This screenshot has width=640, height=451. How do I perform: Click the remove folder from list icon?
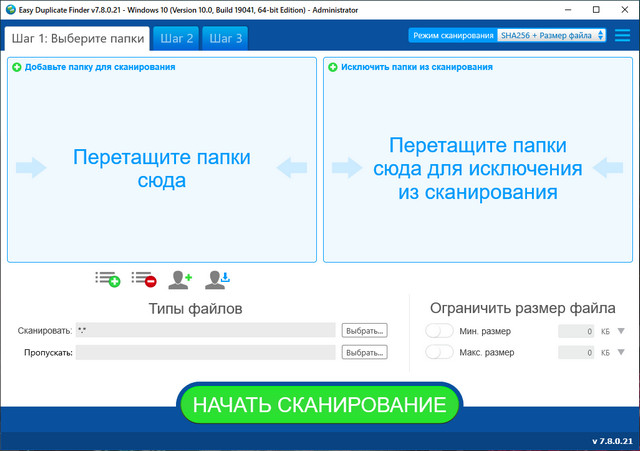coord(143,279)
